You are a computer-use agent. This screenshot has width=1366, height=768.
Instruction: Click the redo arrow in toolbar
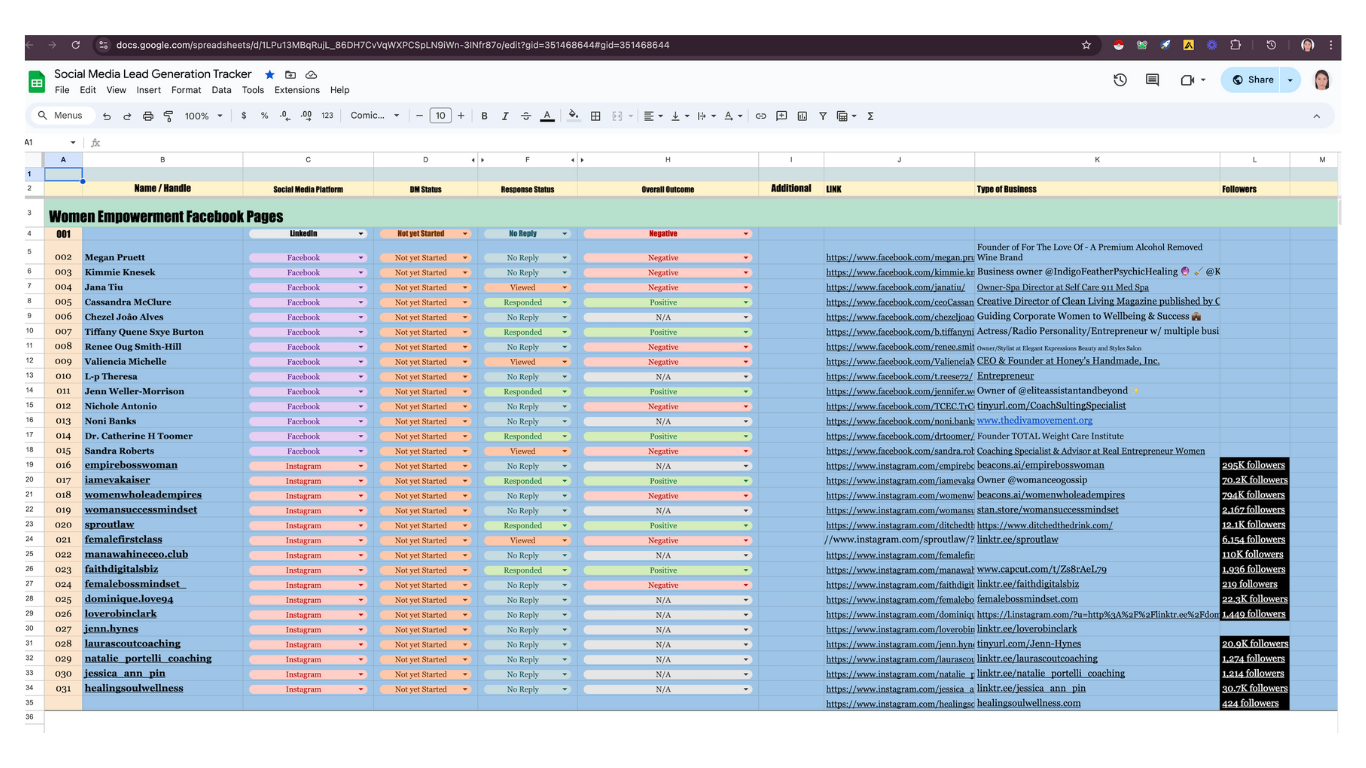[127, 116]
